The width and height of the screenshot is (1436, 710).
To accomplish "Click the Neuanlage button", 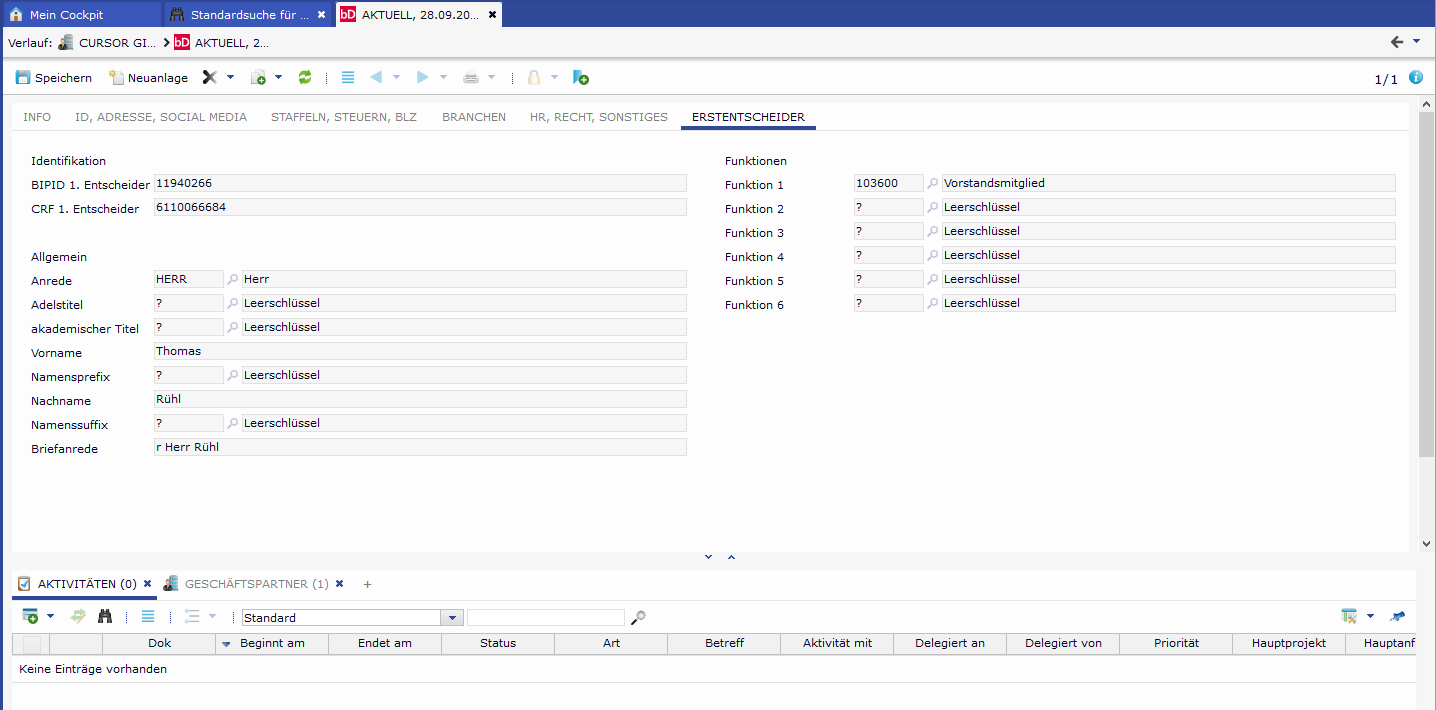I will tap(148, 77).
